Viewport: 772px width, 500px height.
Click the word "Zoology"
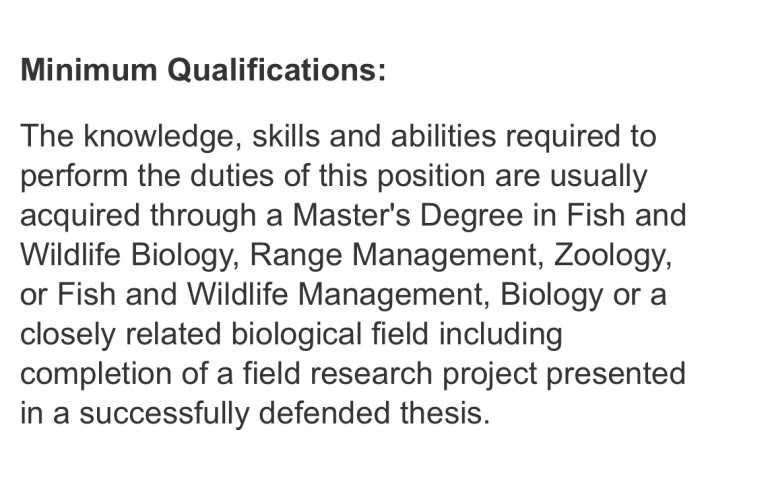[612, 255]
